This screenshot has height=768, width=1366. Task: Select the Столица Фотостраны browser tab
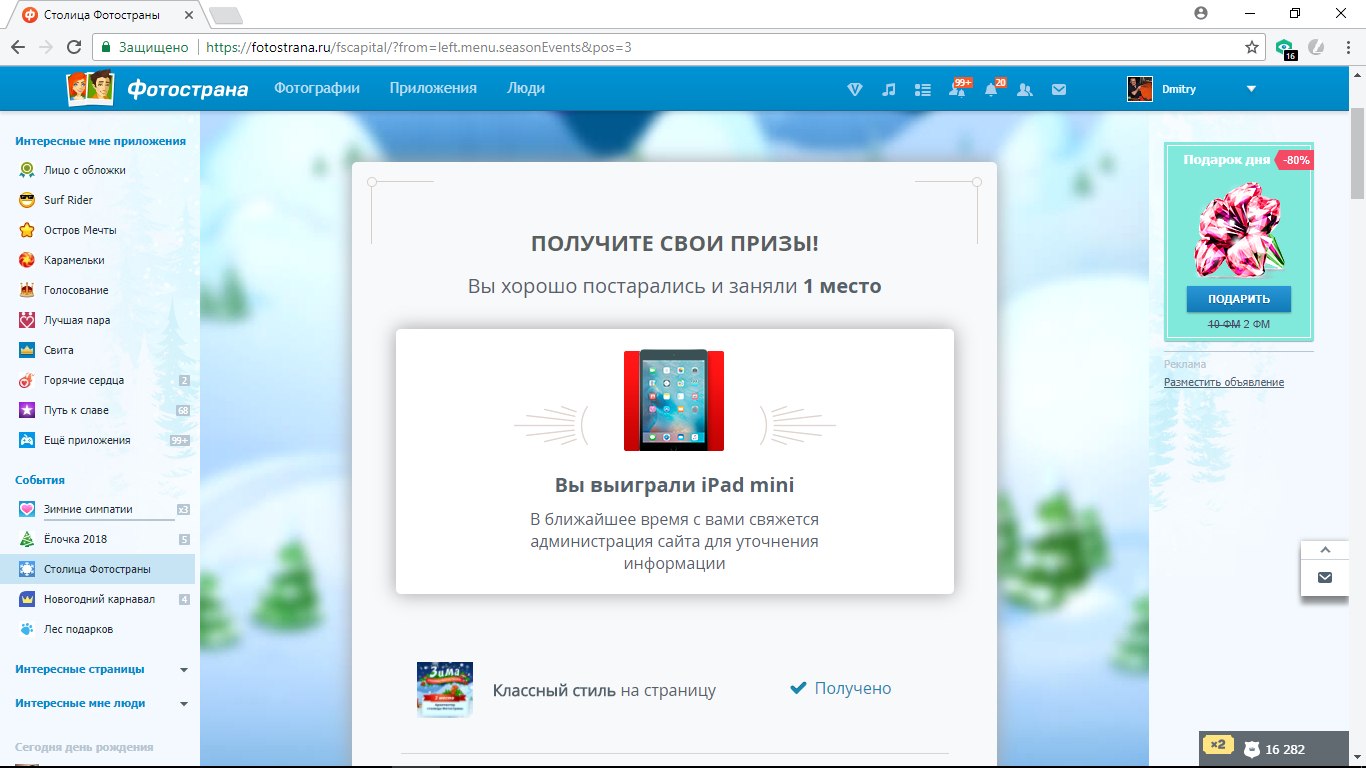coord(107,15)
